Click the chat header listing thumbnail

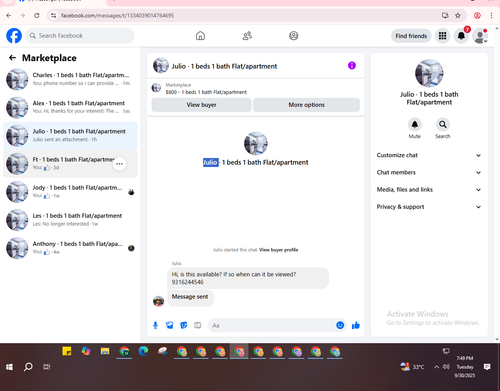(x=161, y=66)
